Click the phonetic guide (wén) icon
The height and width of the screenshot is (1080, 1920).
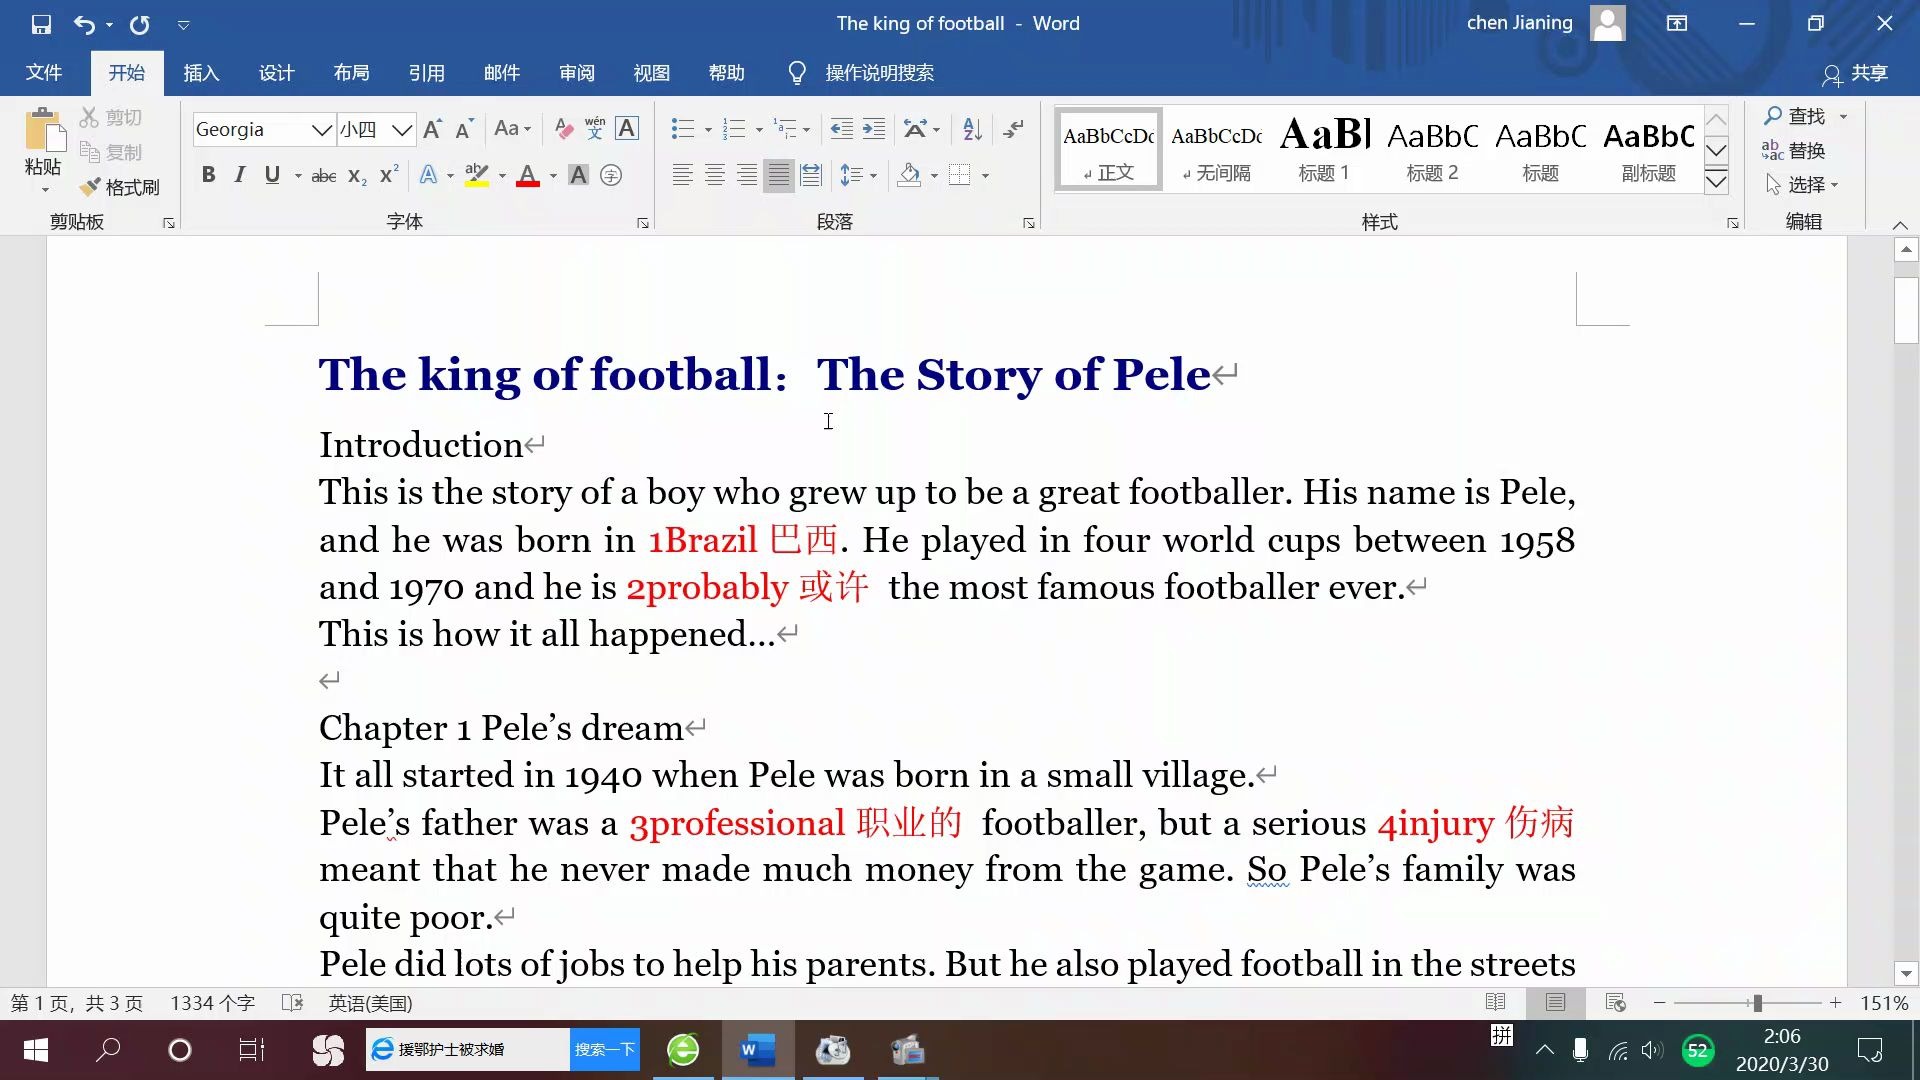pos(595,128)
